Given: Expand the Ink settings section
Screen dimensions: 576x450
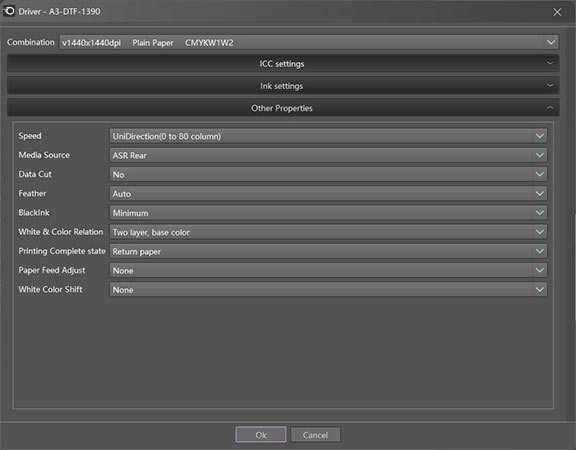Looking at the screenshot, I should point(283,86).
